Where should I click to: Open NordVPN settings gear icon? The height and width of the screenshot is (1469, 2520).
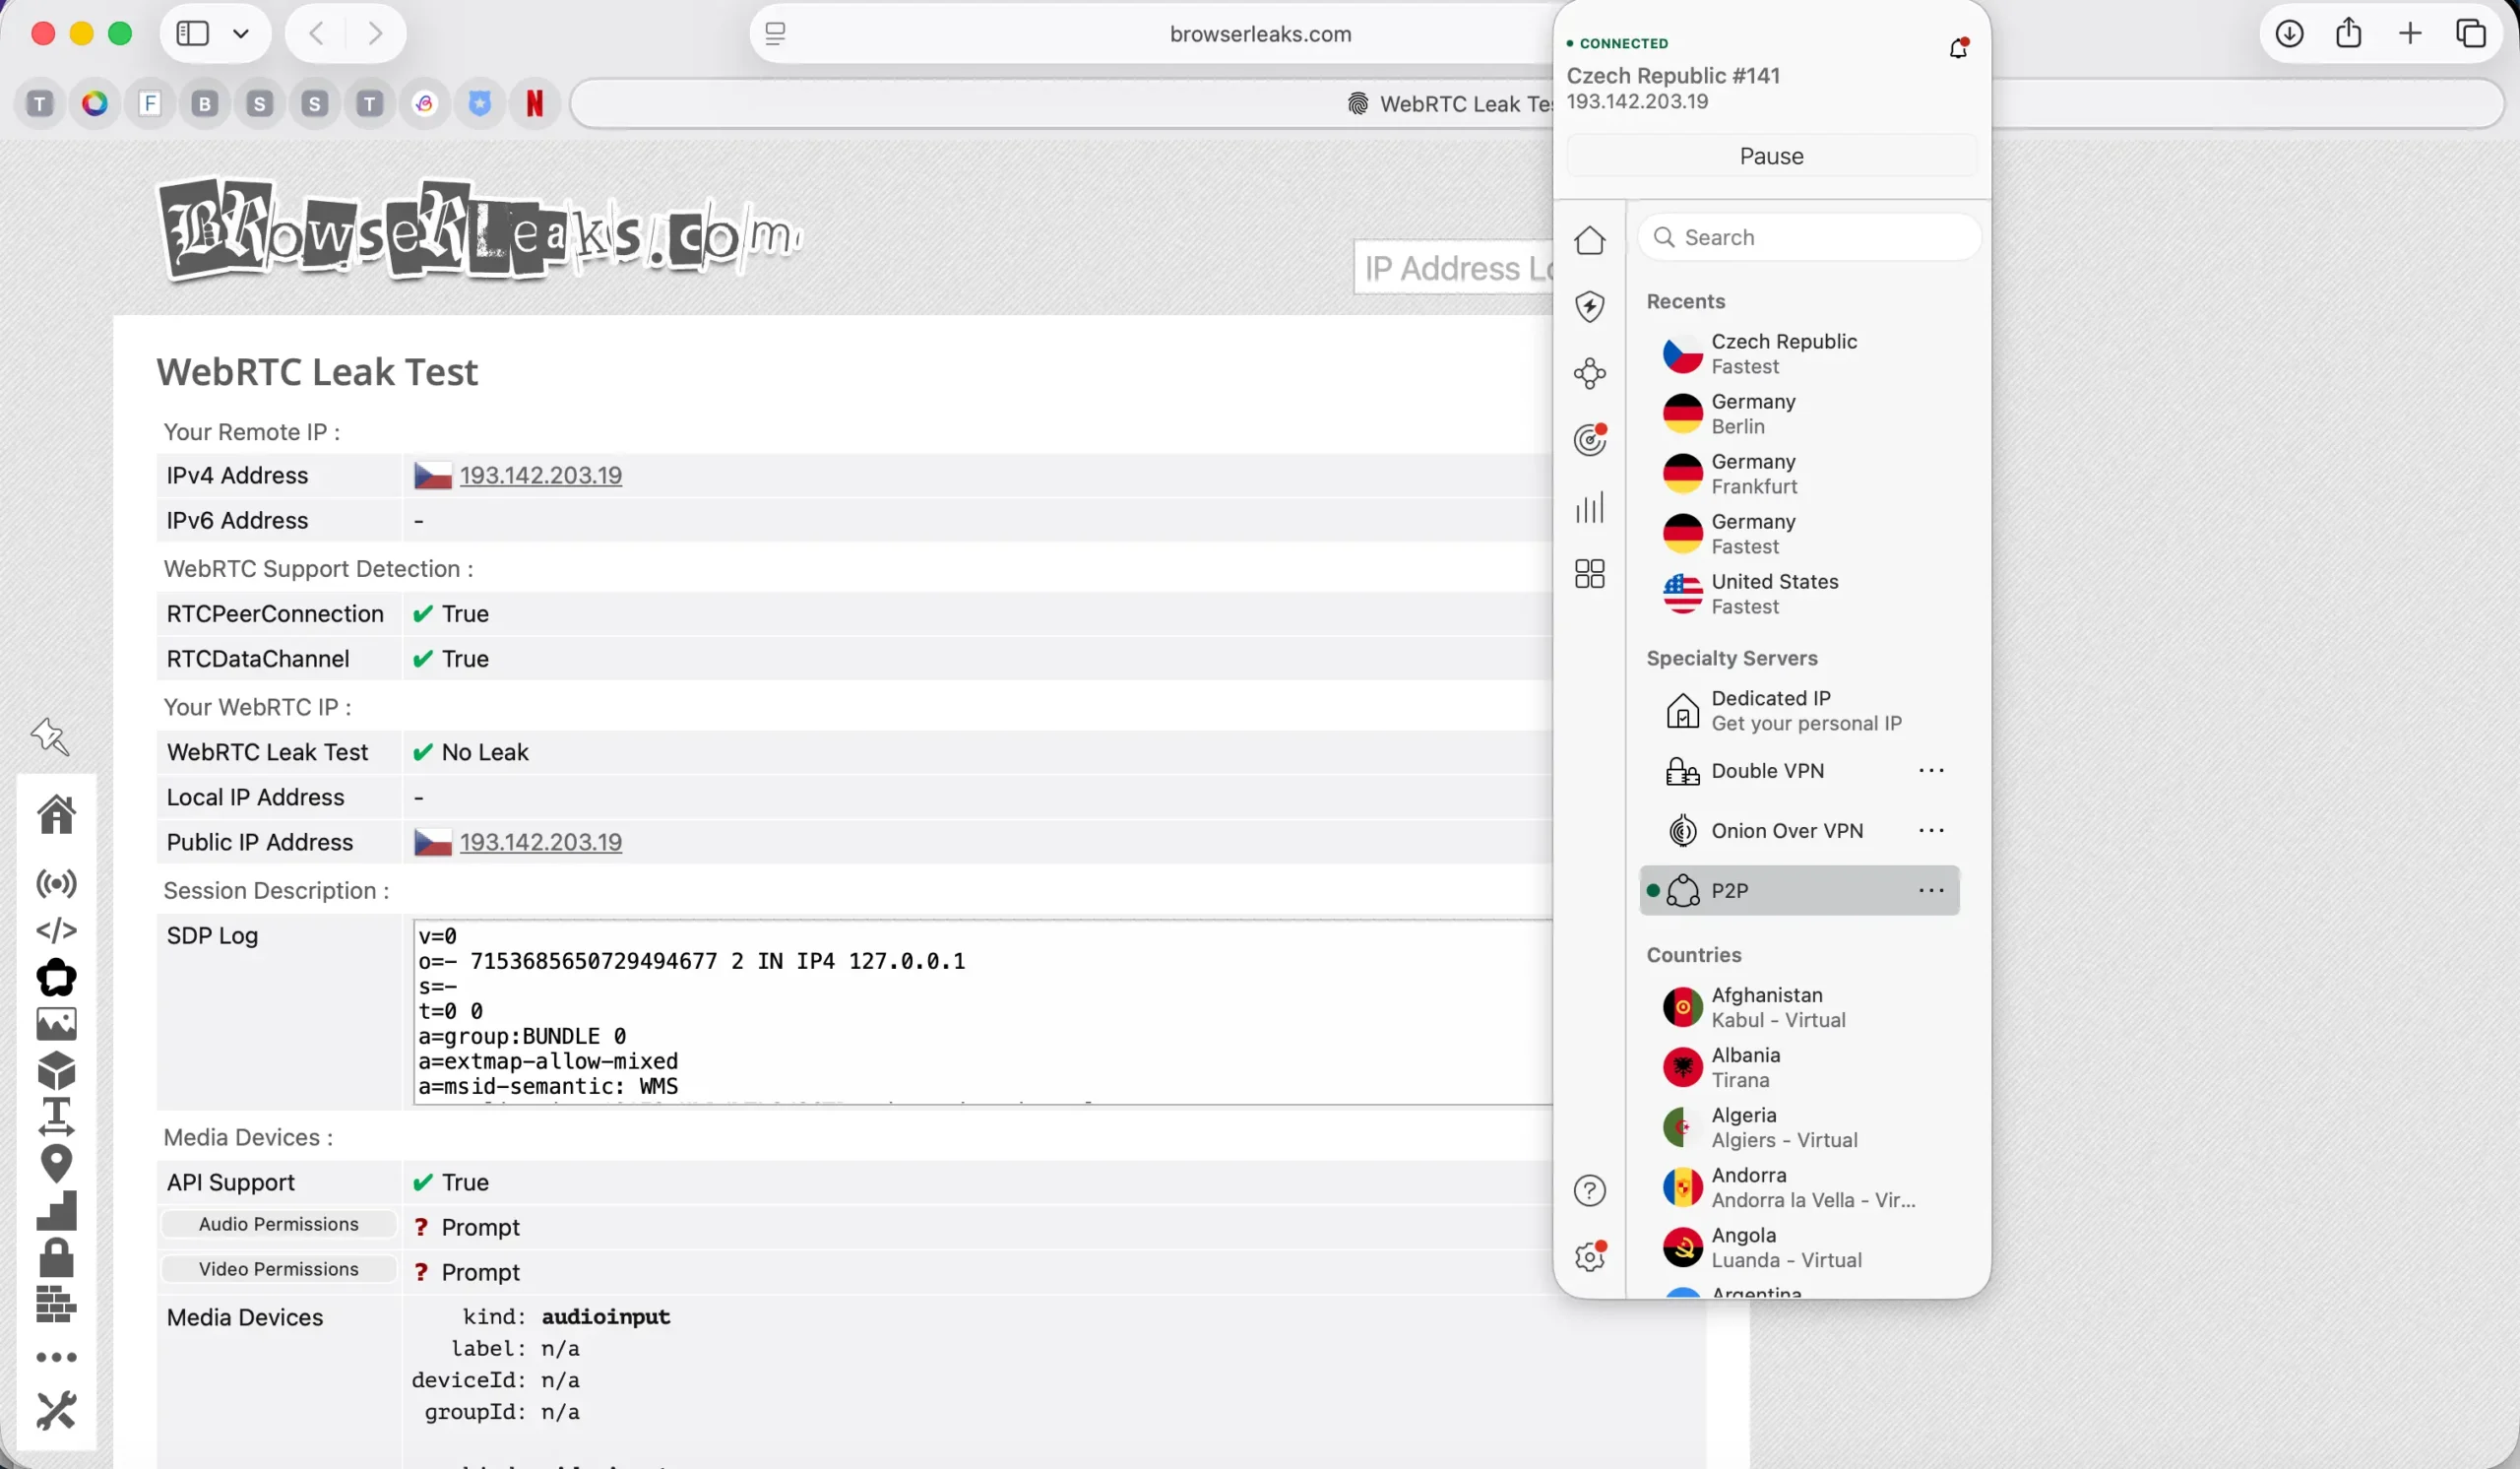pos(1589,1256)
